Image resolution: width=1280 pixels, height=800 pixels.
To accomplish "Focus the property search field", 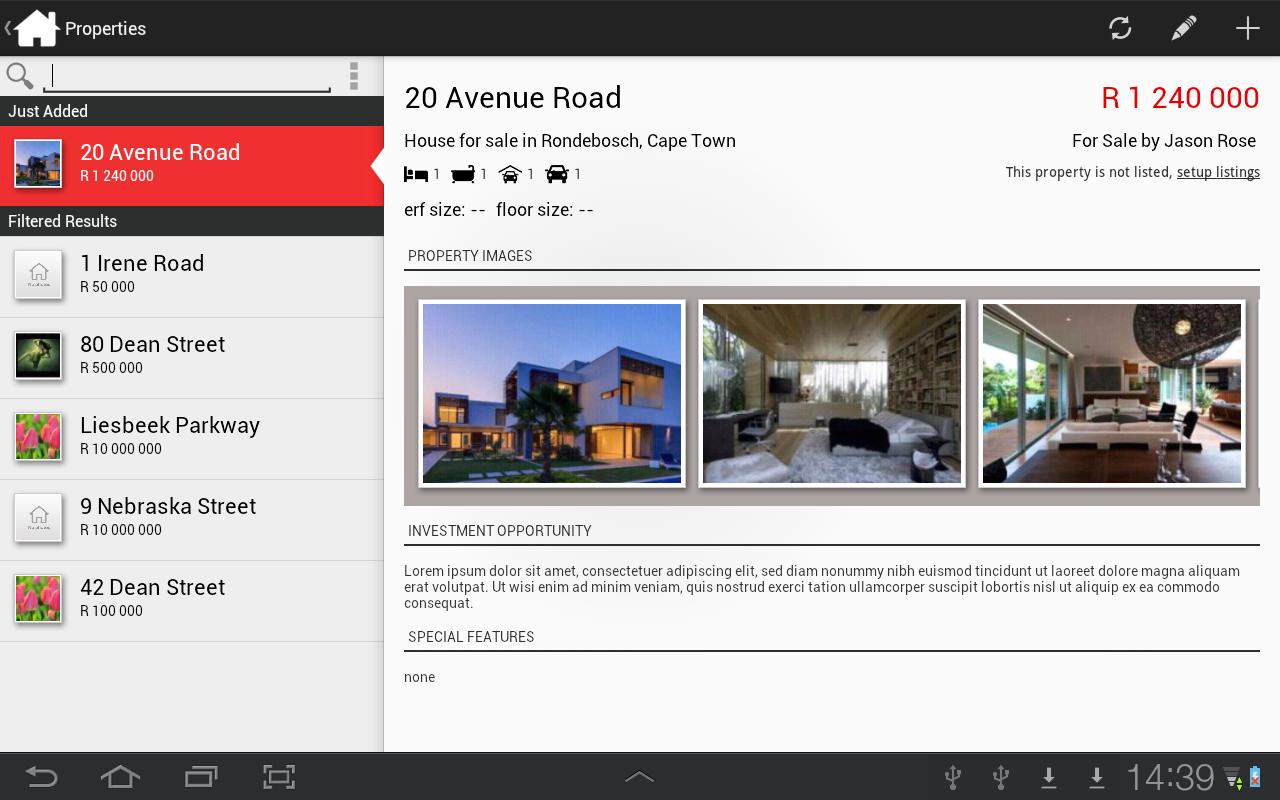I will tap(187, 77).
